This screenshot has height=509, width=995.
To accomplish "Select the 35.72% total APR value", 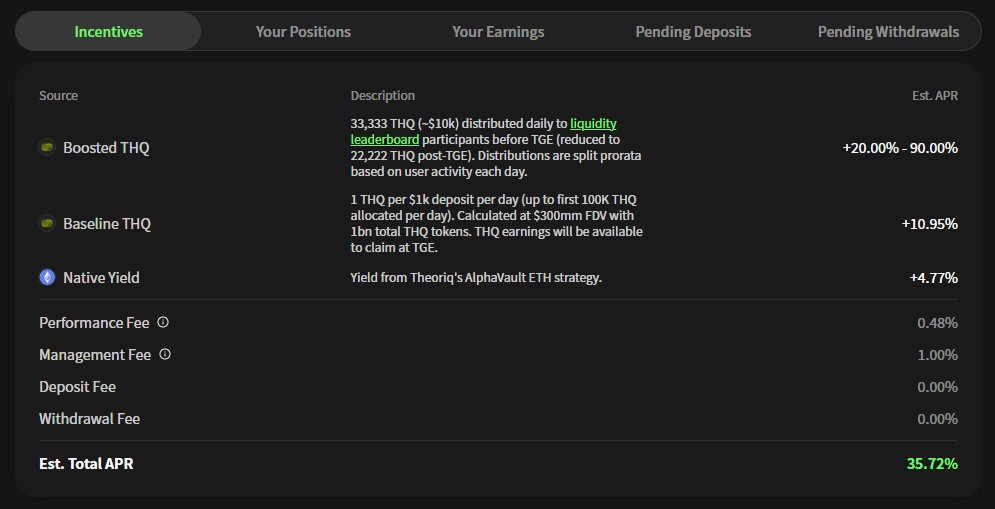I will [932, 463].
